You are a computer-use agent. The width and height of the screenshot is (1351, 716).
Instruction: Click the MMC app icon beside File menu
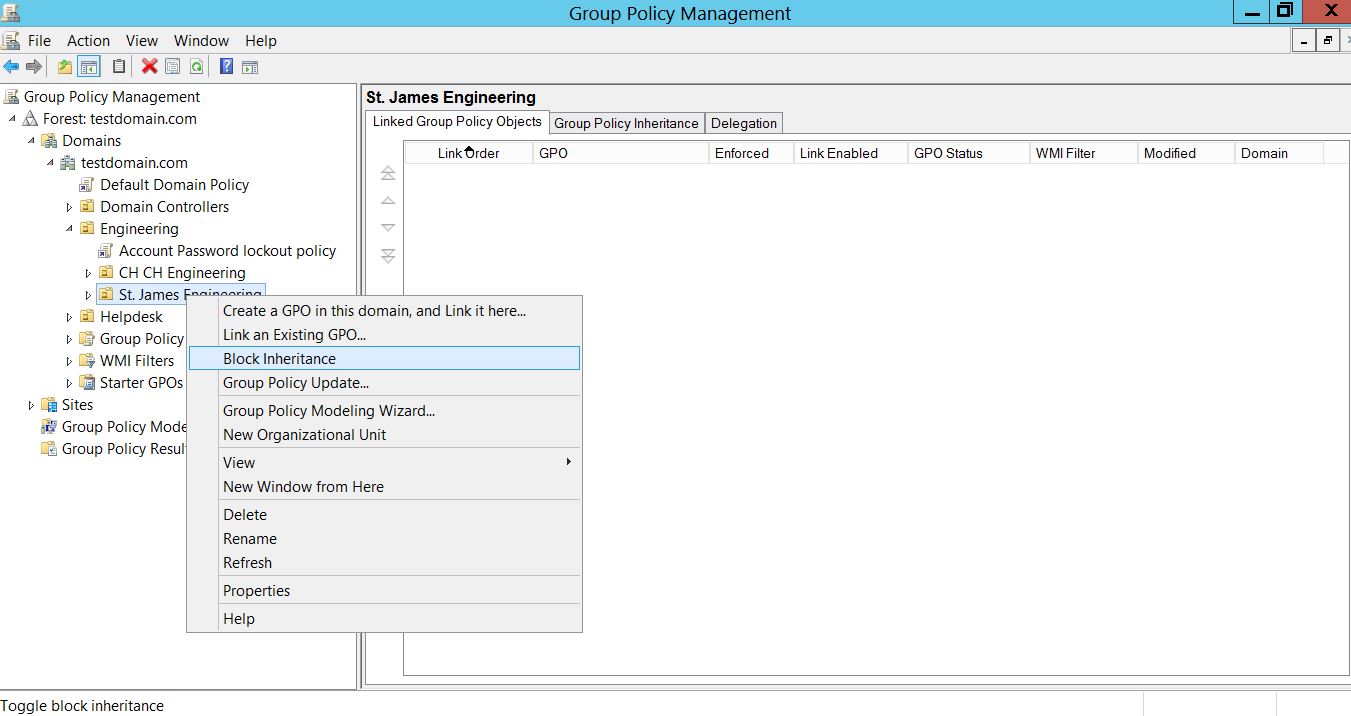(11, 41)
